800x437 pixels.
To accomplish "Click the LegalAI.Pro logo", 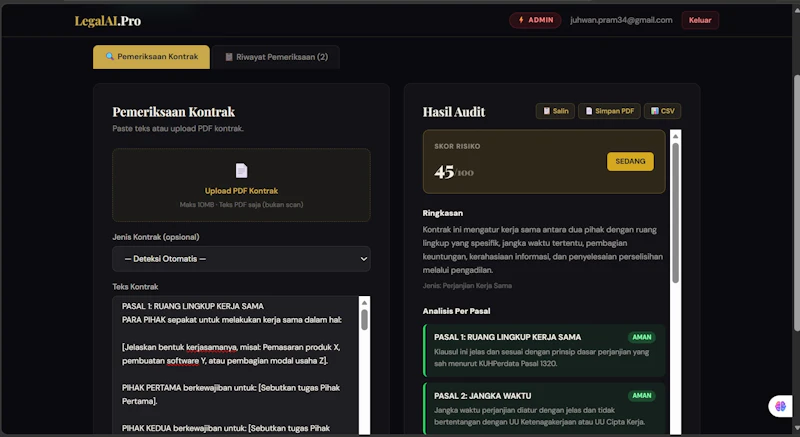I will [x=108, y=21].
